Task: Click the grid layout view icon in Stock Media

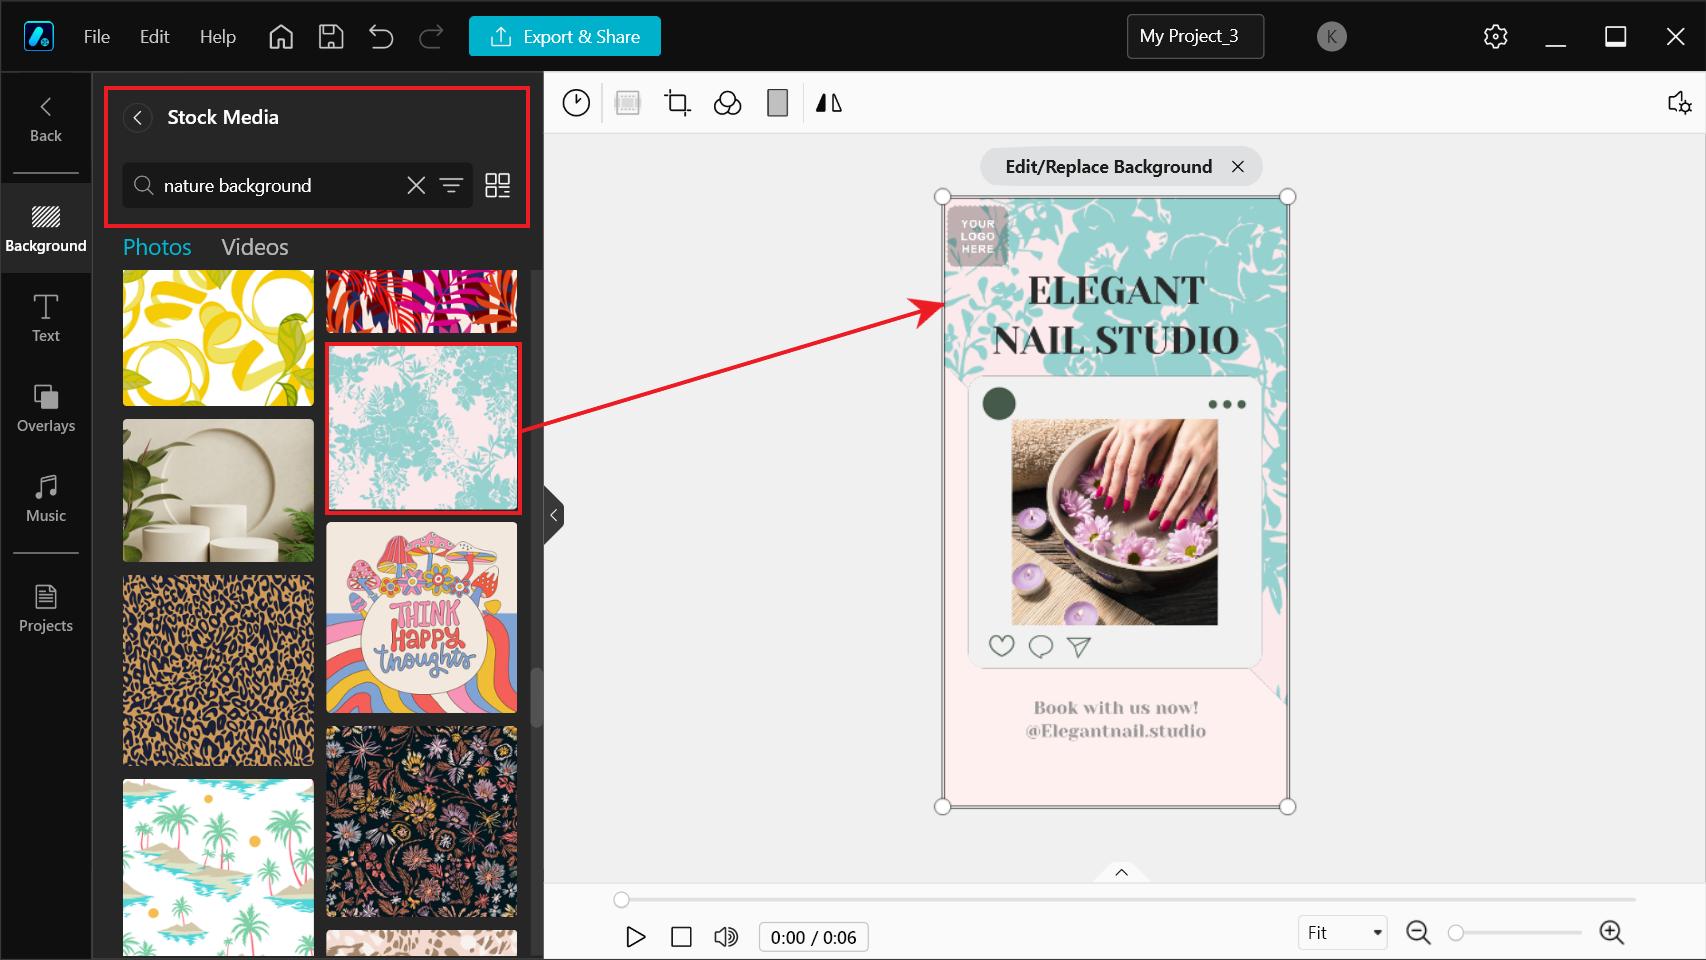Action: pos(497,185)
